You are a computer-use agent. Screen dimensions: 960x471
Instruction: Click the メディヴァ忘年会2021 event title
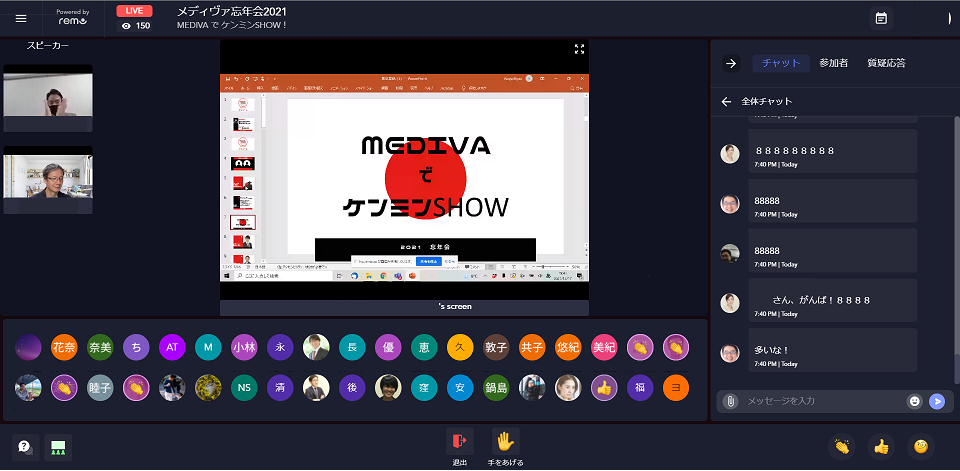231,12
